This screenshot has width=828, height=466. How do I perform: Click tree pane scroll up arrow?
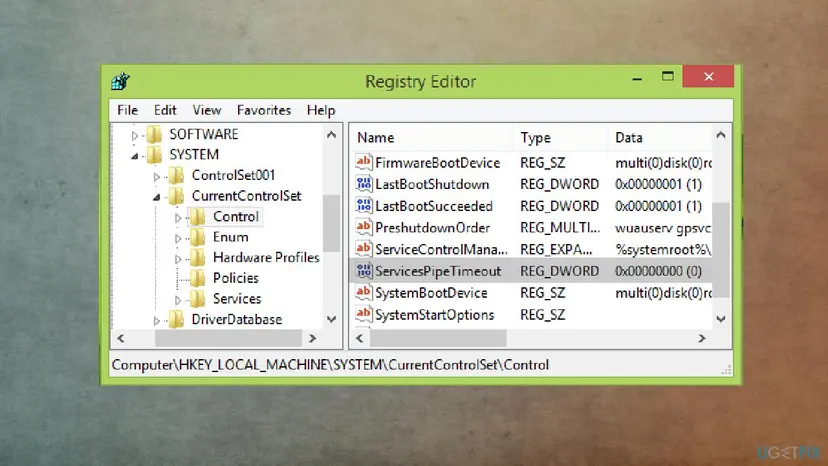click(x=332, y=135)
